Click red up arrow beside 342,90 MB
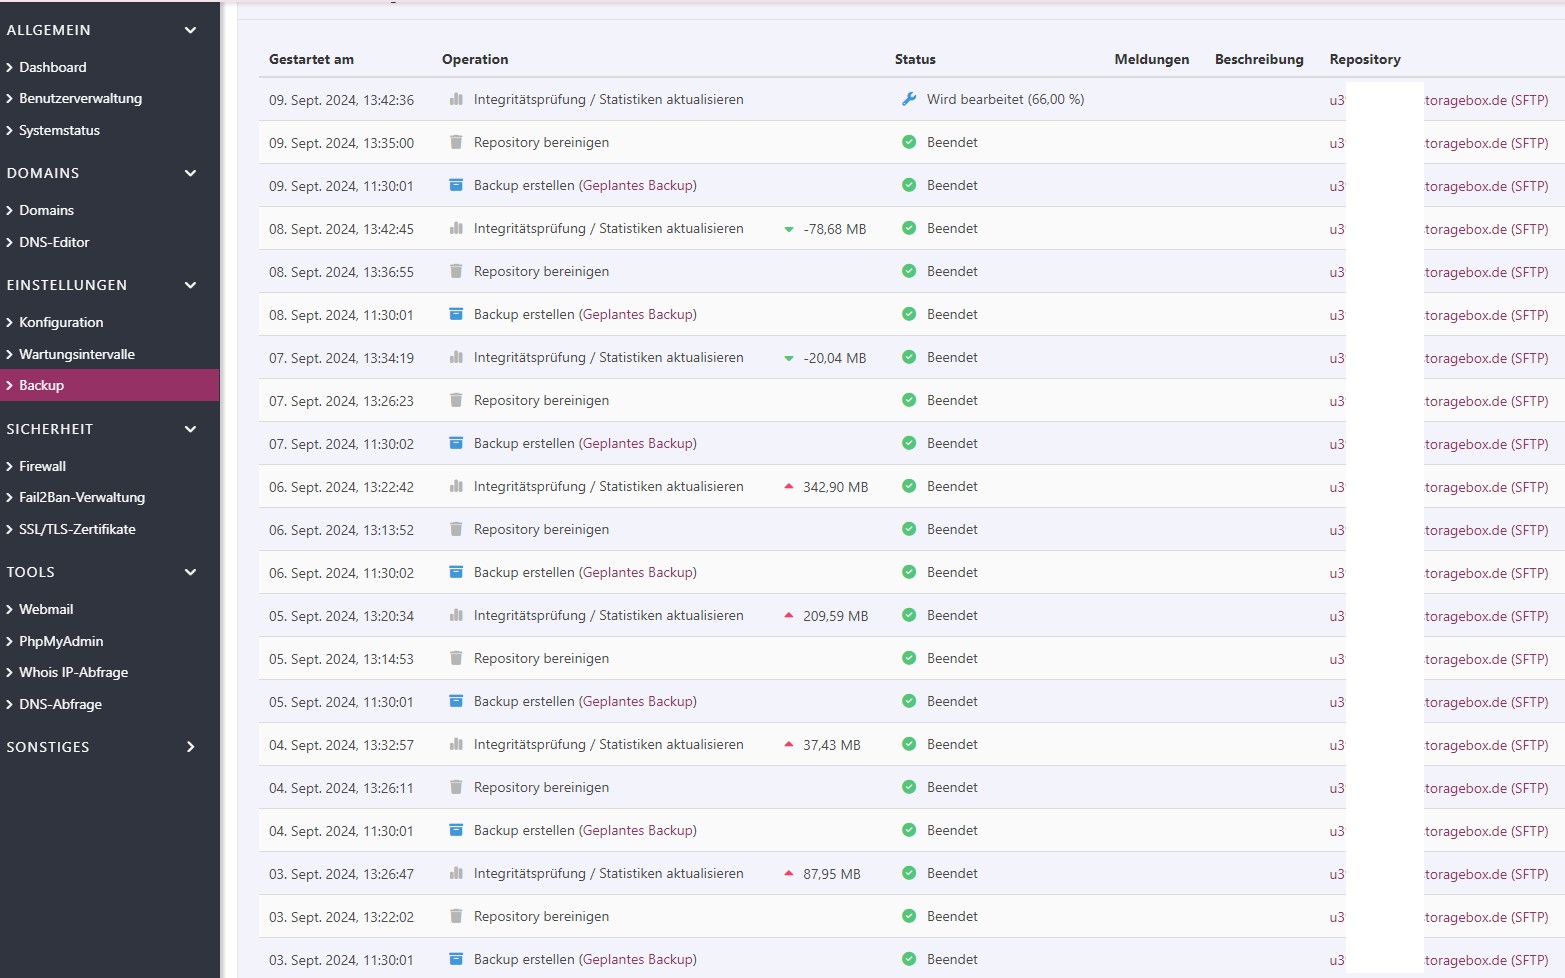 point(789,487)
